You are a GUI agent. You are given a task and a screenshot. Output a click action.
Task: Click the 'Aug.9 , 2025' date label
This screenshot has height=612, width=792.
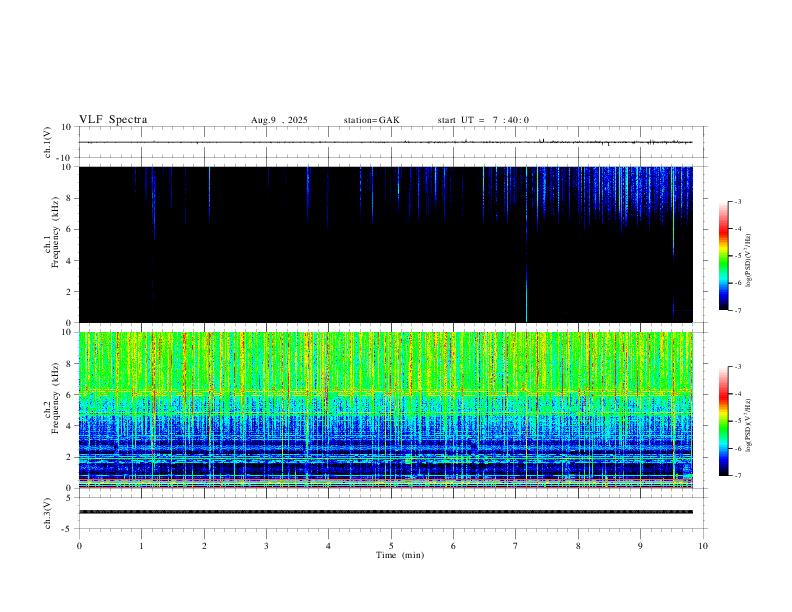pyautogui.click(x=279, y=120)
